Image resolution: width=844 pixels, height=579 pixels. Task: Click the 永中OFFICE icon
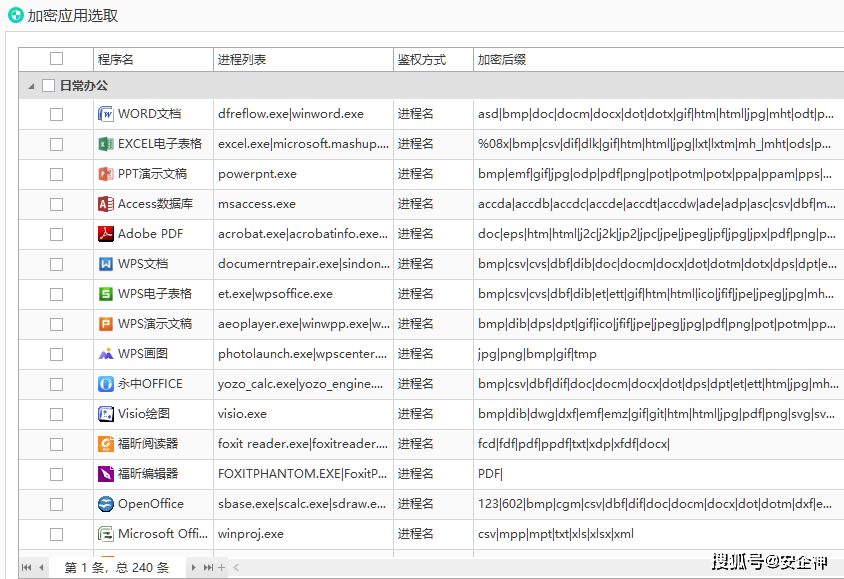coord(106,384)
